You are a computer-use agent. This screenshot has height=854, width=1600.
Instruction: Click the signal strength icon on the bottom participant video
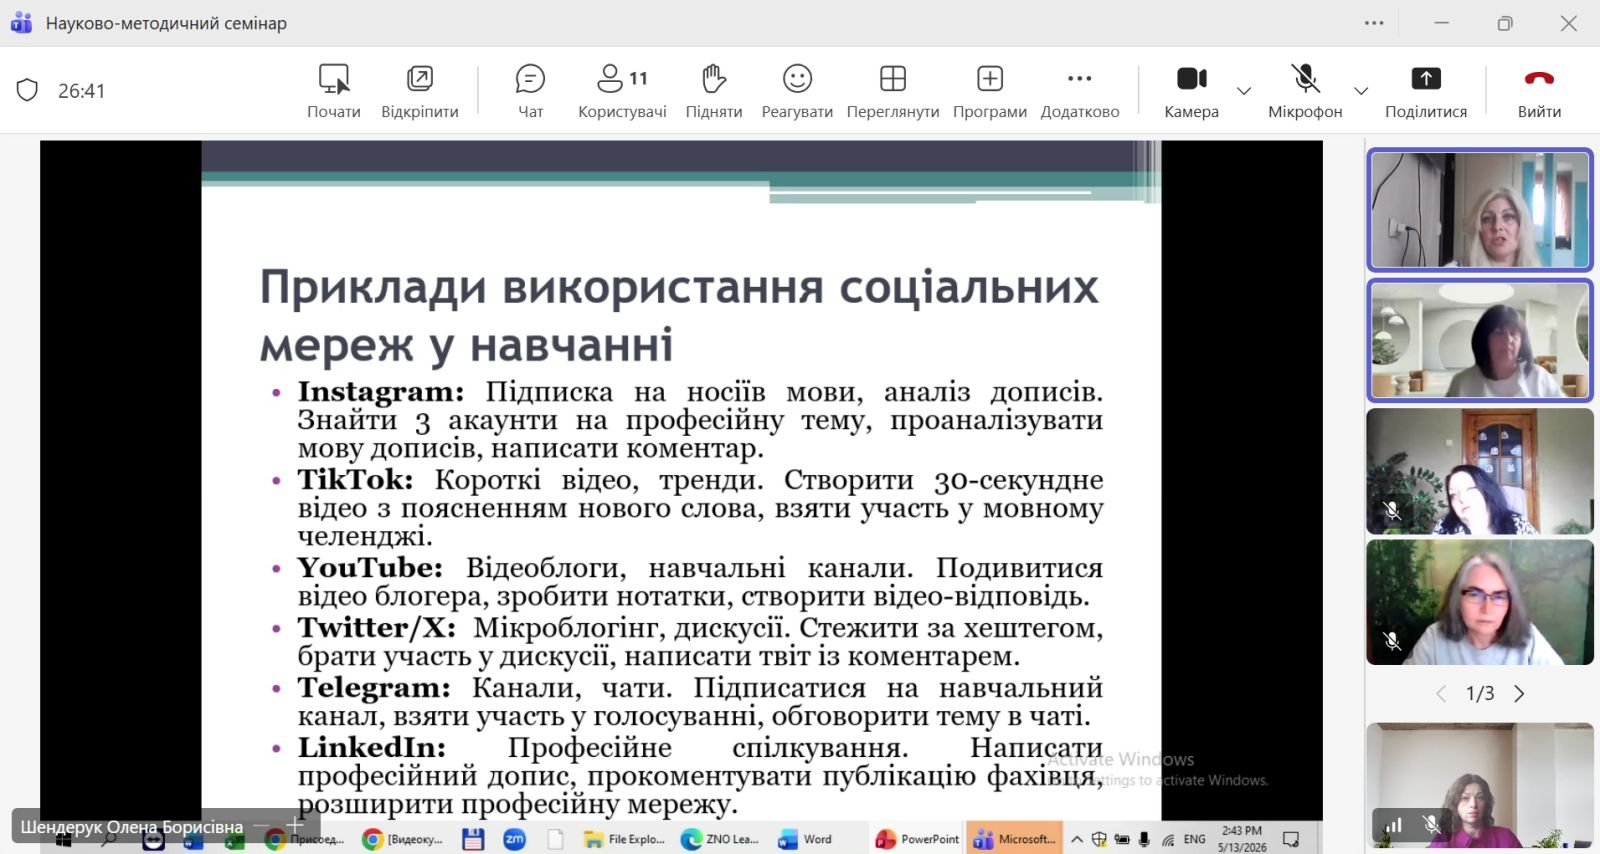point(1393,825)
